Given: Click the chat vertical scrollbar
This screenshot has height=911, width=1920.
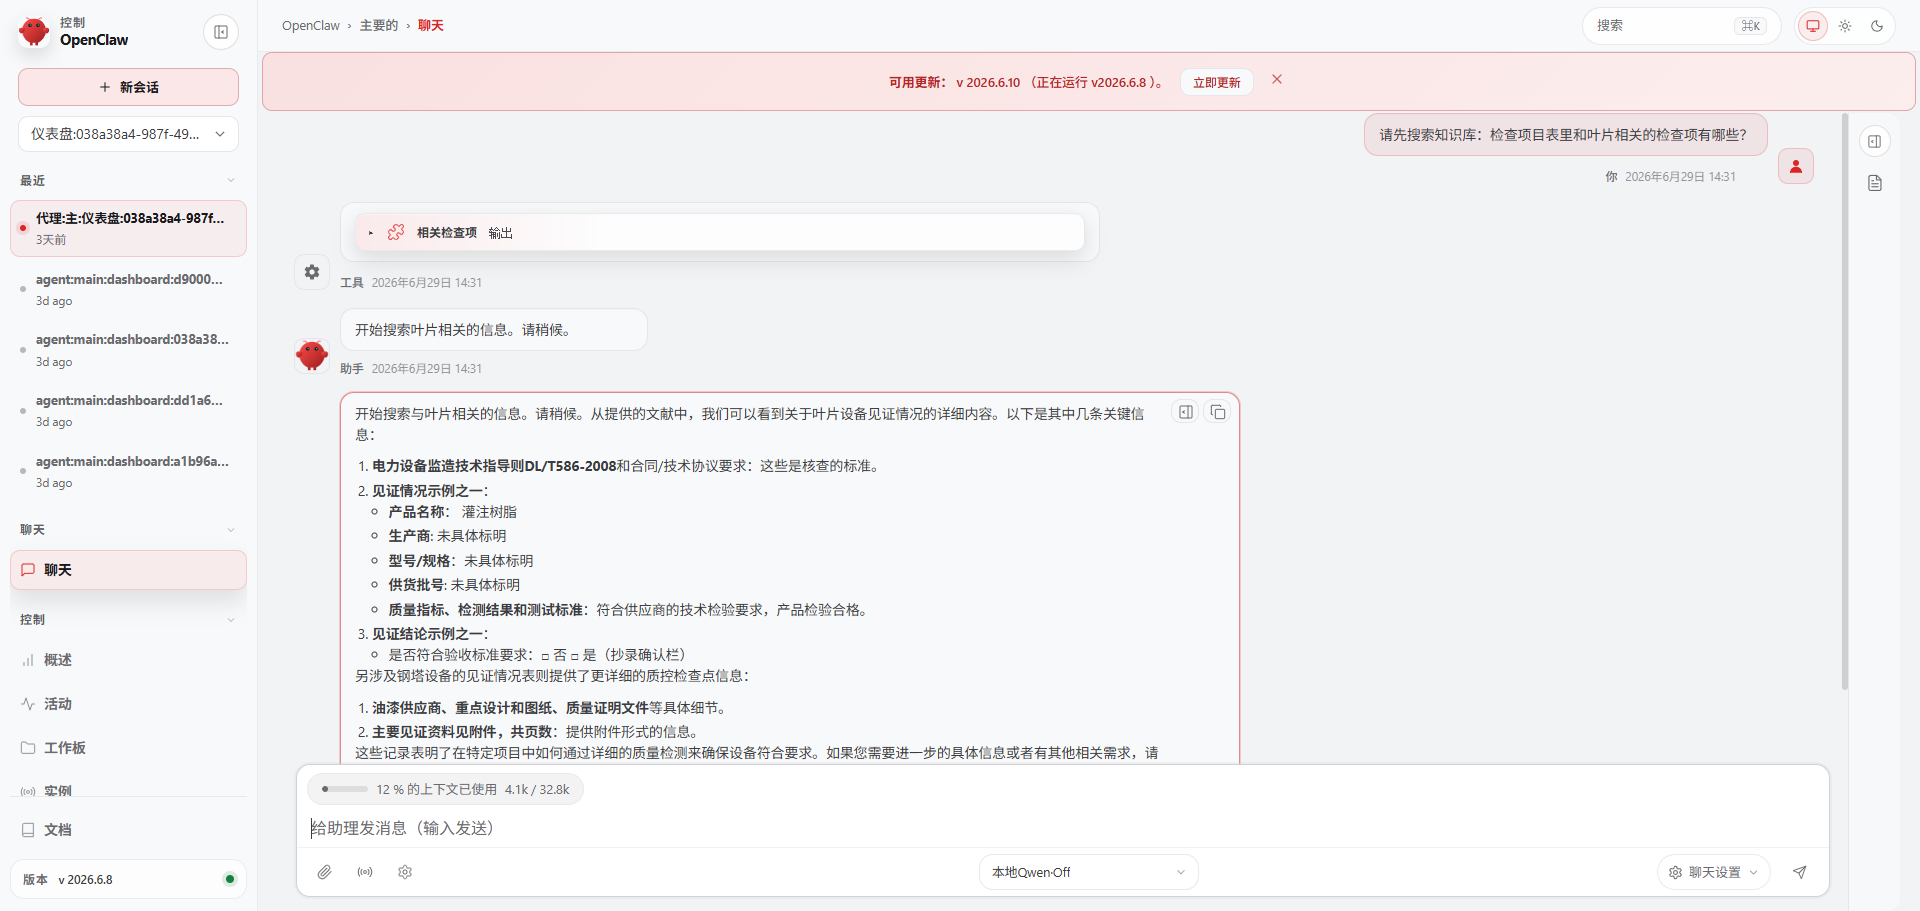Looking at the screenshot, I should pyautogui.click(x=1845, y=402).
